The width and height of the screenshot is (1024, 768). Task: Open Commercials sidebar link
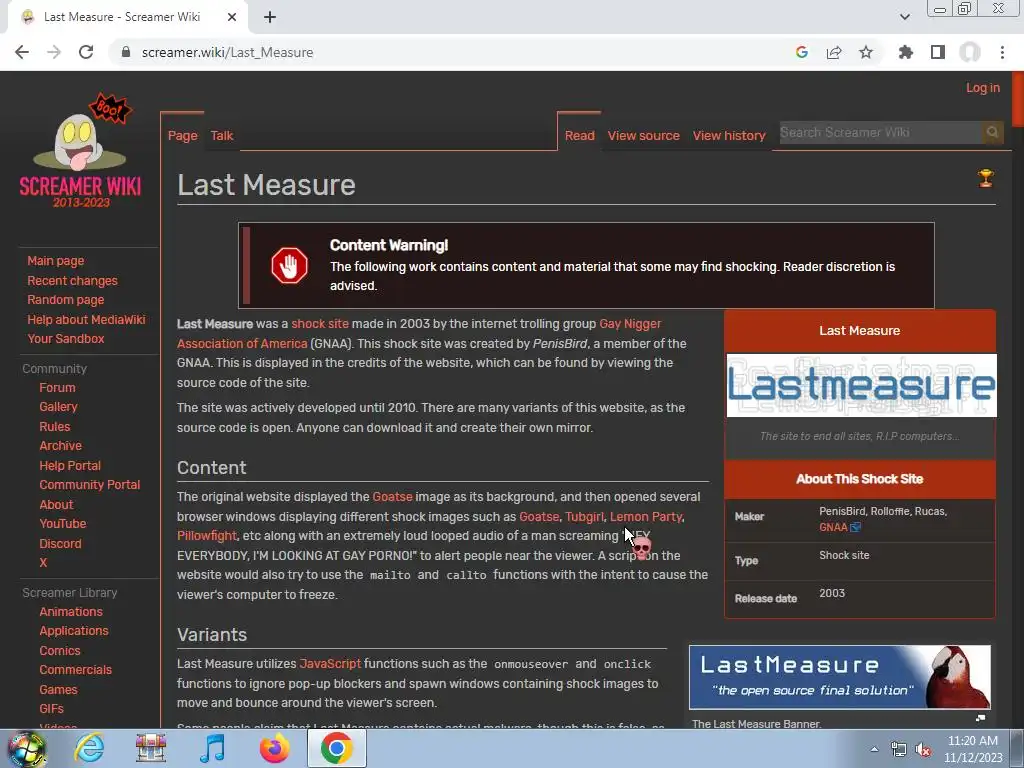[x=75, y=670]
